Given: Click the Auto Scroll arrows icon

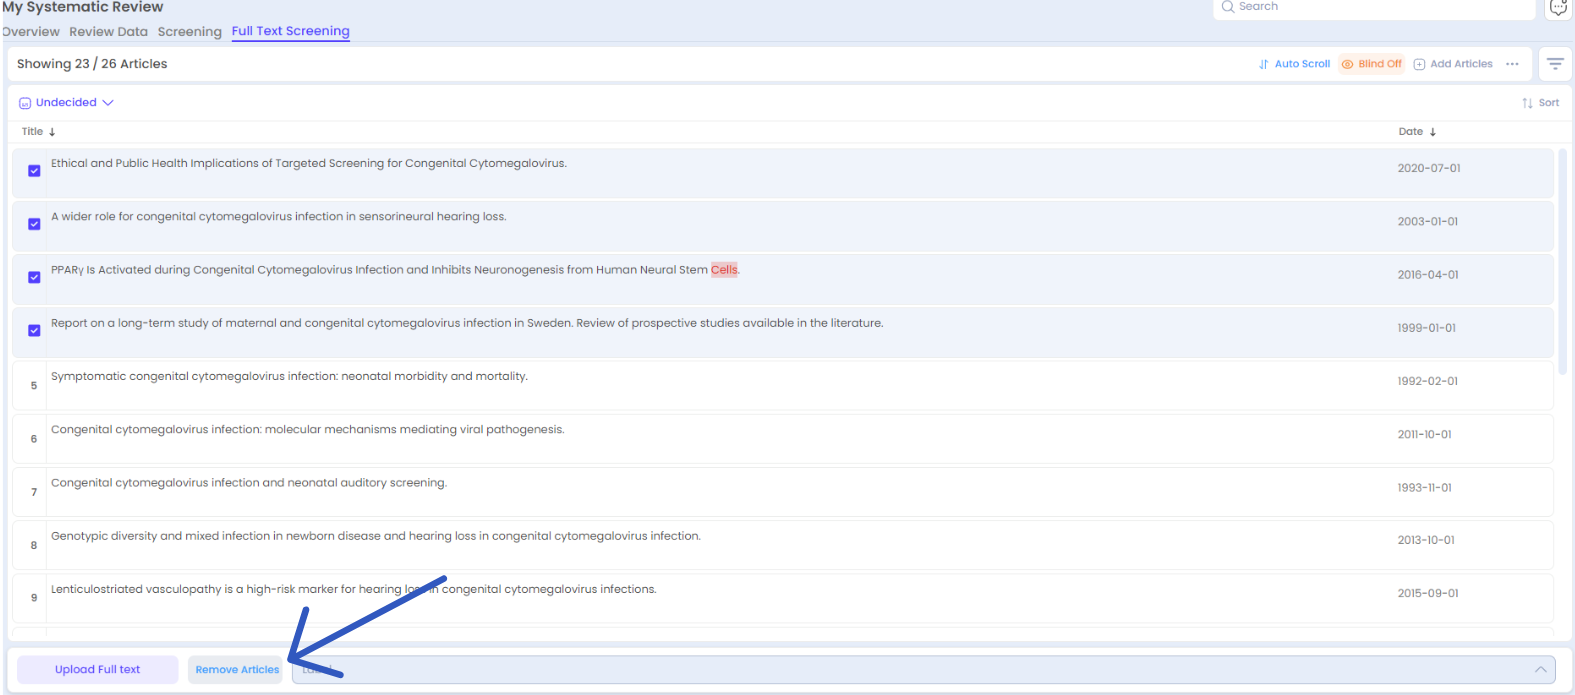Looking at the screenshot, I should click(x=1264, y=64).
